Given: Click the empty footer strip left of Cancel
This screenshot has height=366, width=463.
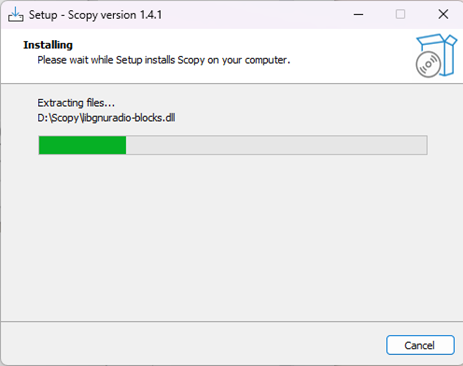Looking at the screenshot, I should (192, 344).
